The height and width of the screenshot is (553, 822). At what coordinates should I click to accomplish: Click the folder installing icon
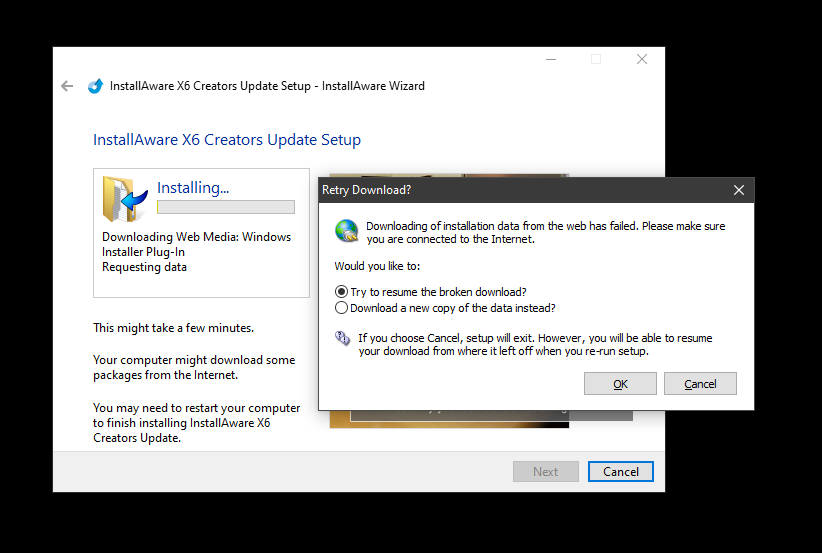pos(125,199)
